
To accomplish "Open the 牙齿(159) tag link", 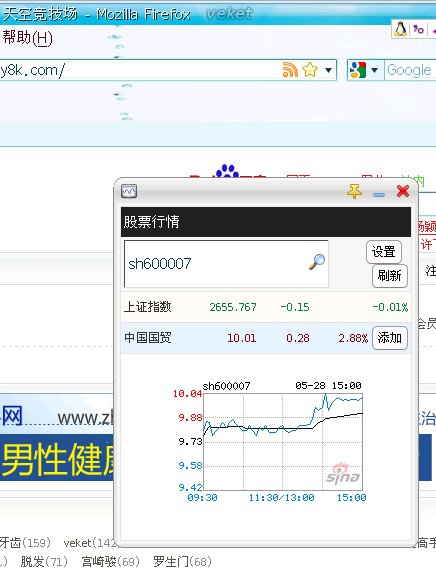I will pyautogui.click(x=25, y=543).
